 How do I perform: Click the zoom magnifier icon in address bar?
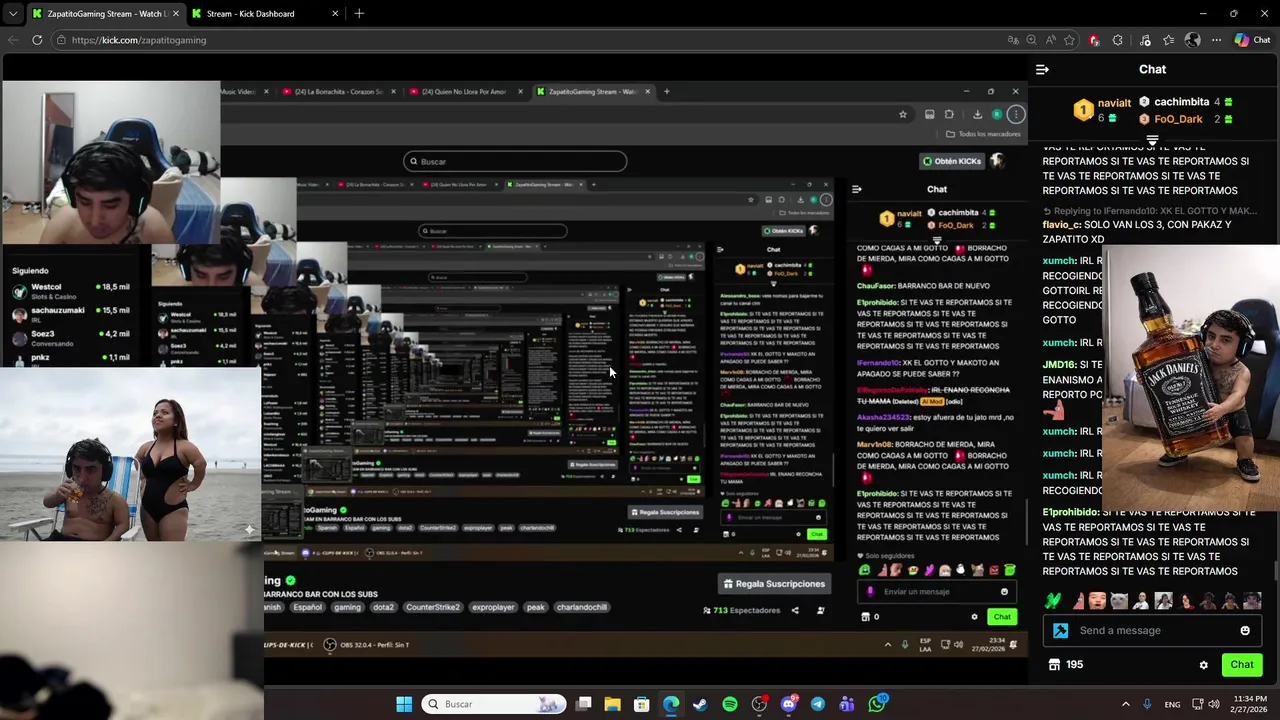1032,40
